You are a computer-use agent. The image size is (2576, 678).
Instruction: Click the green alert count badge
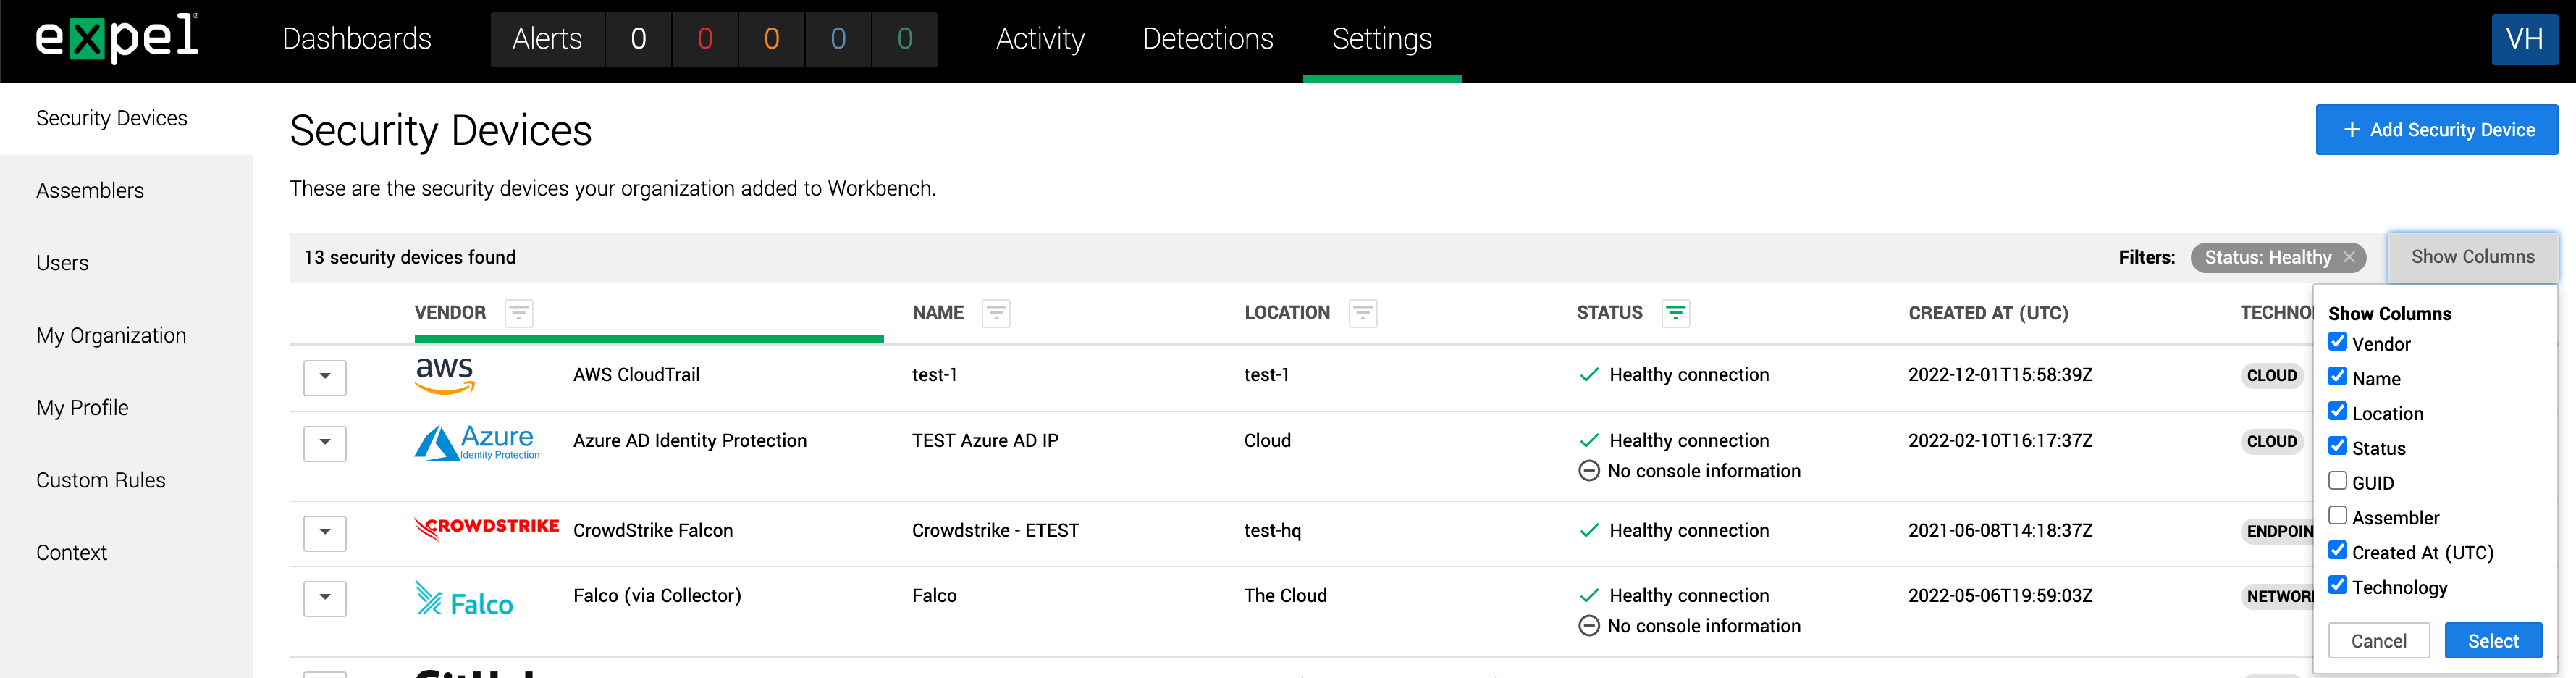click(905, 39)
